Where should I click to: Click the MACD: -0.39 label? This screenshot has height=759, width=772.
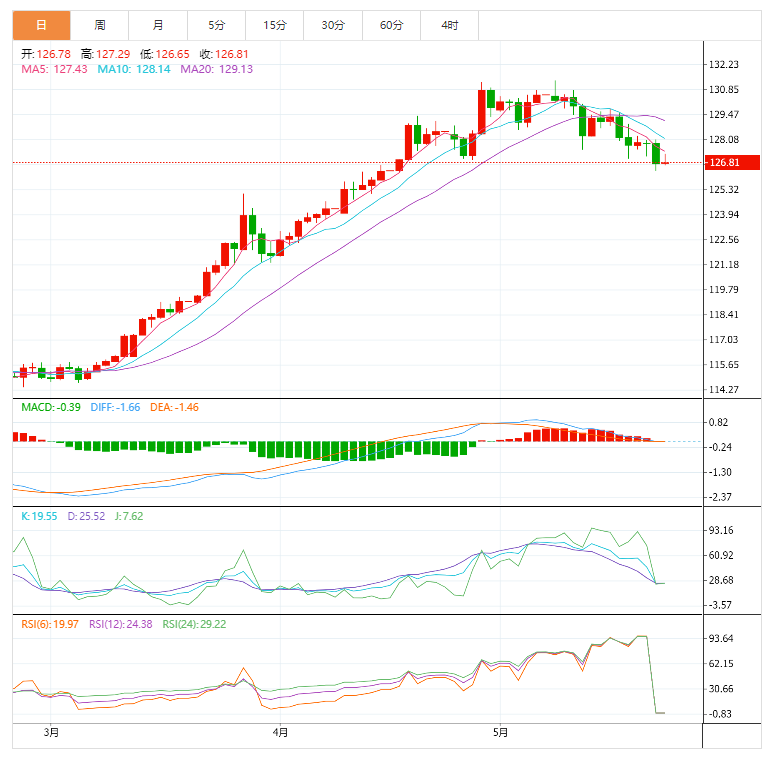click(51, 408)
